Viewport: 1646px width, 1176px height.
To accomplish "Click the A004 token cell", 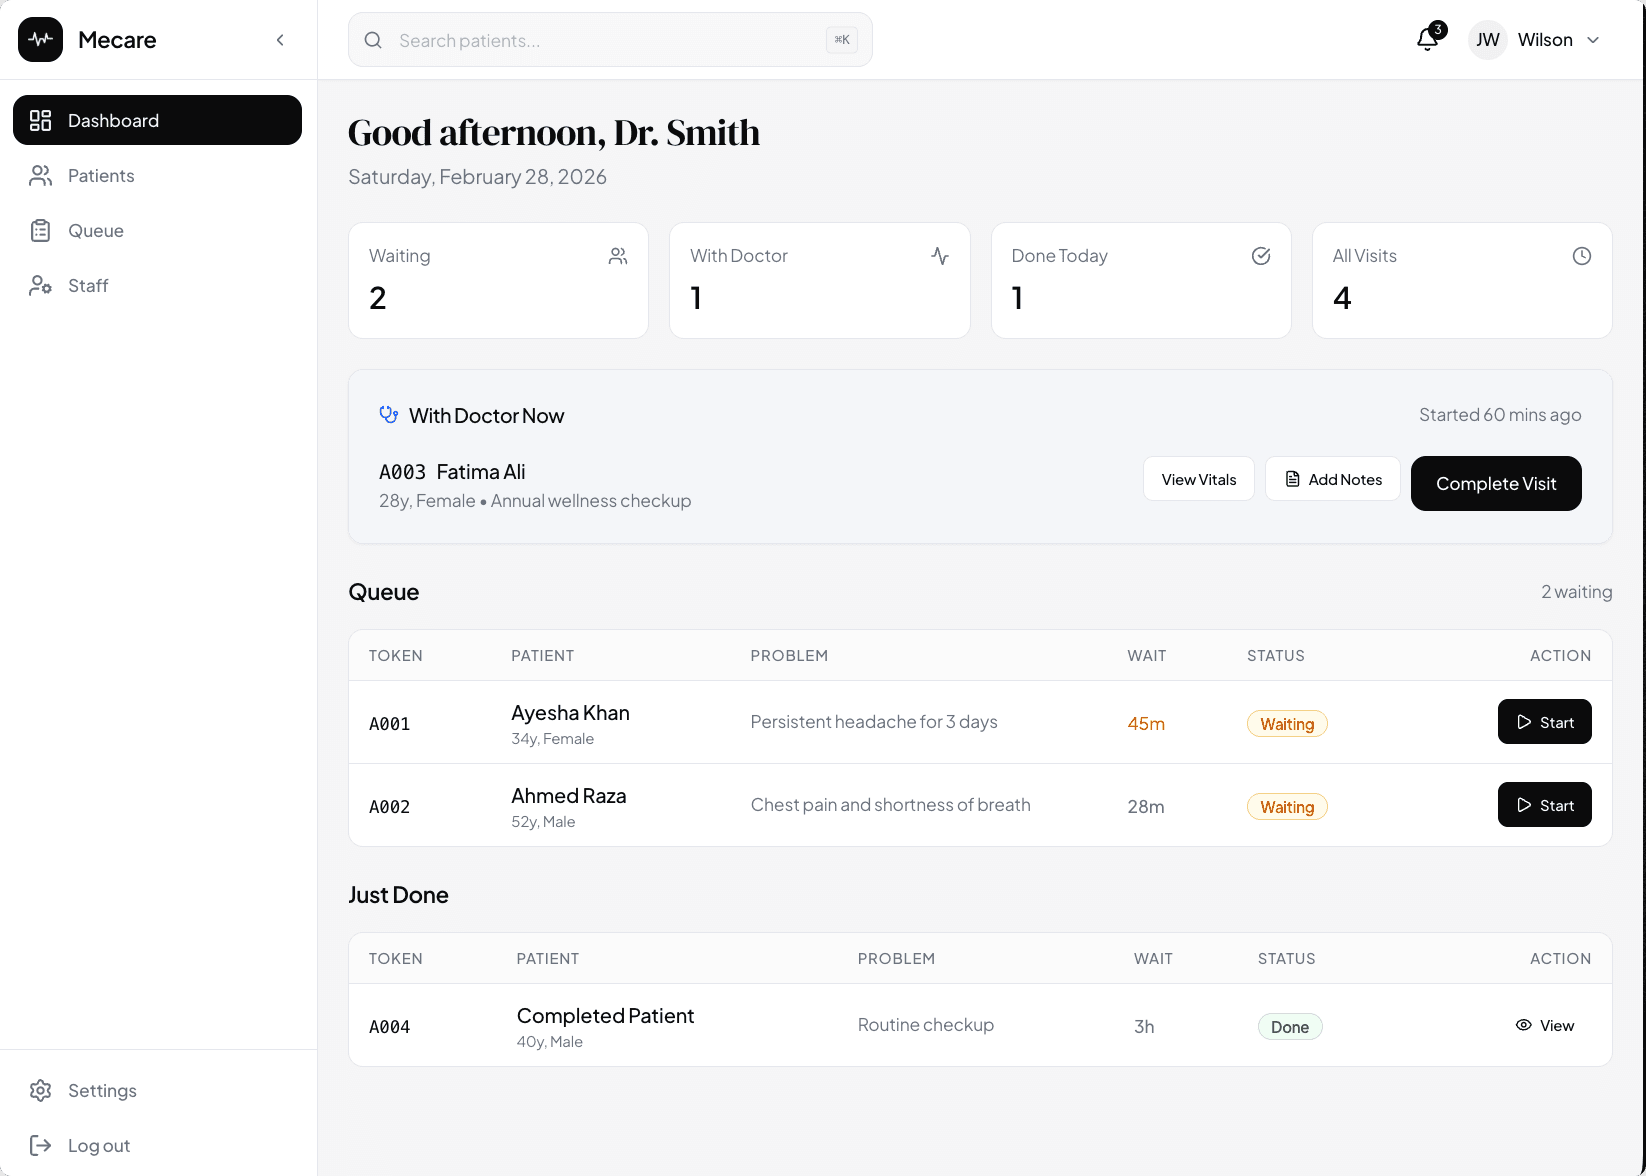I will 390,1027.
